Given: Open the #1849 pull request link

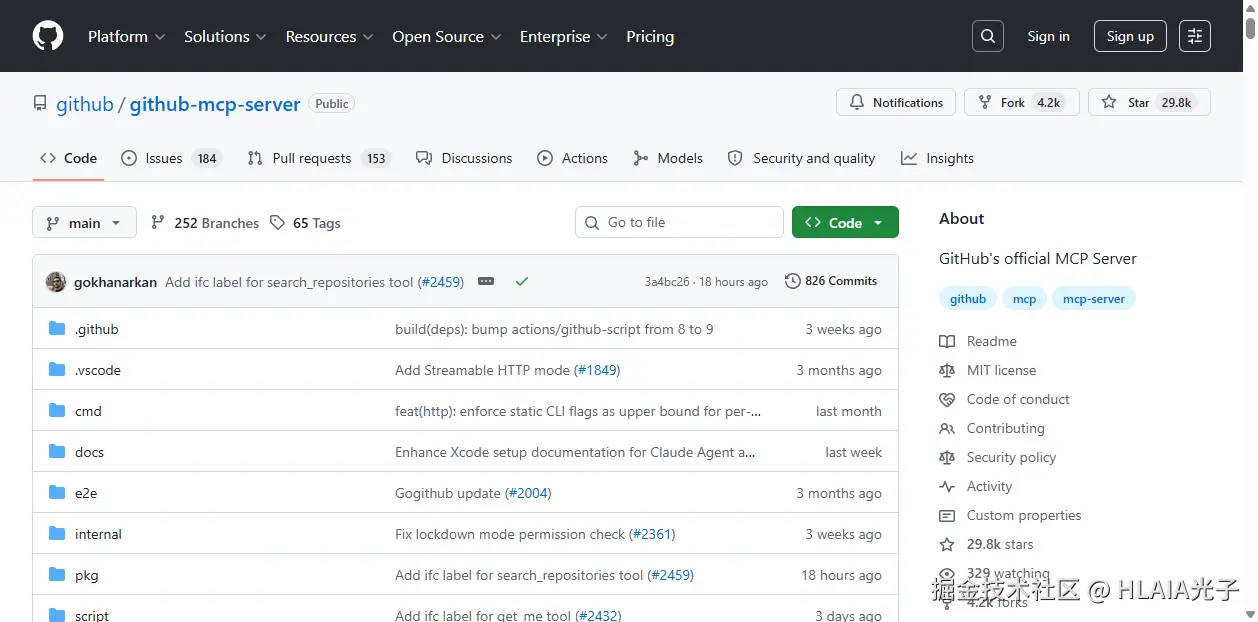Looking at the screenshot, I should click(597, 370).
